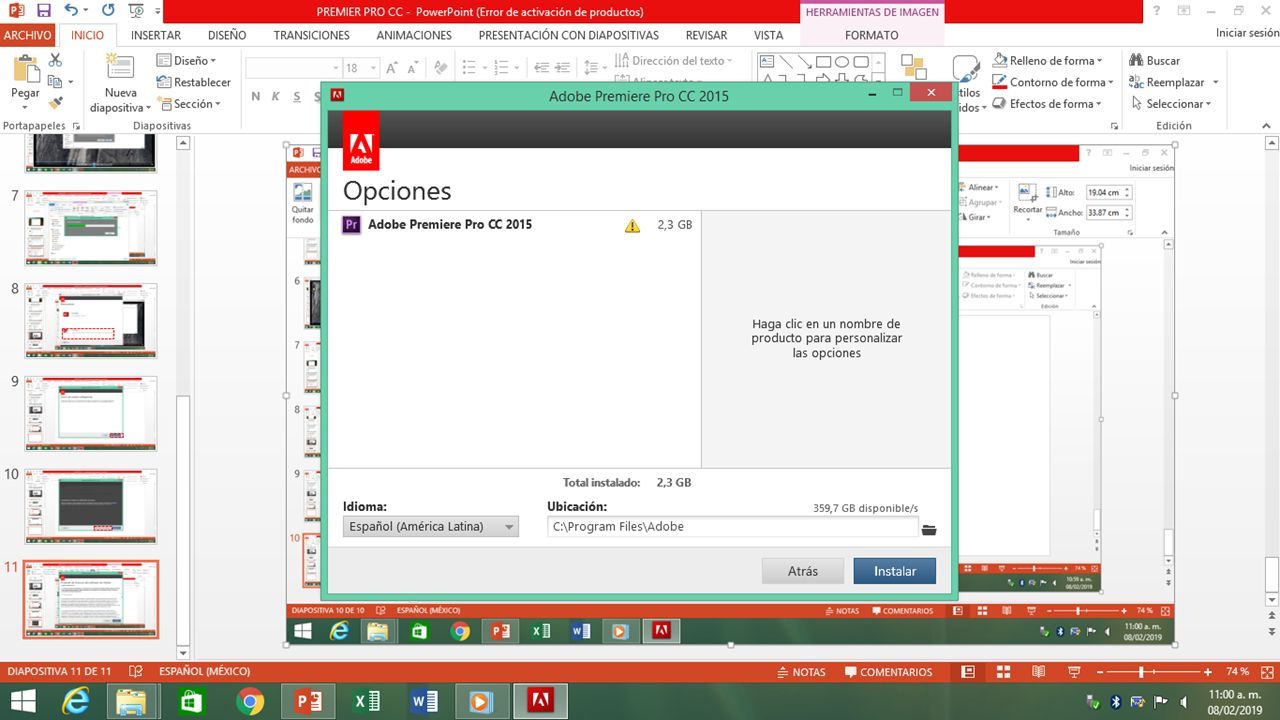Click the Format Painter brush icon
The height and width of the screenshot is (720, 1280).
coord(55,103)
